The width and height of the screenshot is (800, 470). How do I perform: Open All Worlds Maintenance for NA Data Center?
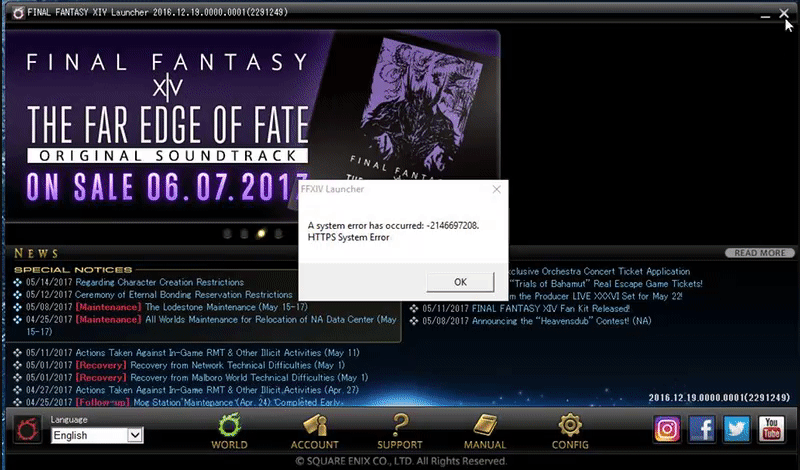[x=211, y=326]
